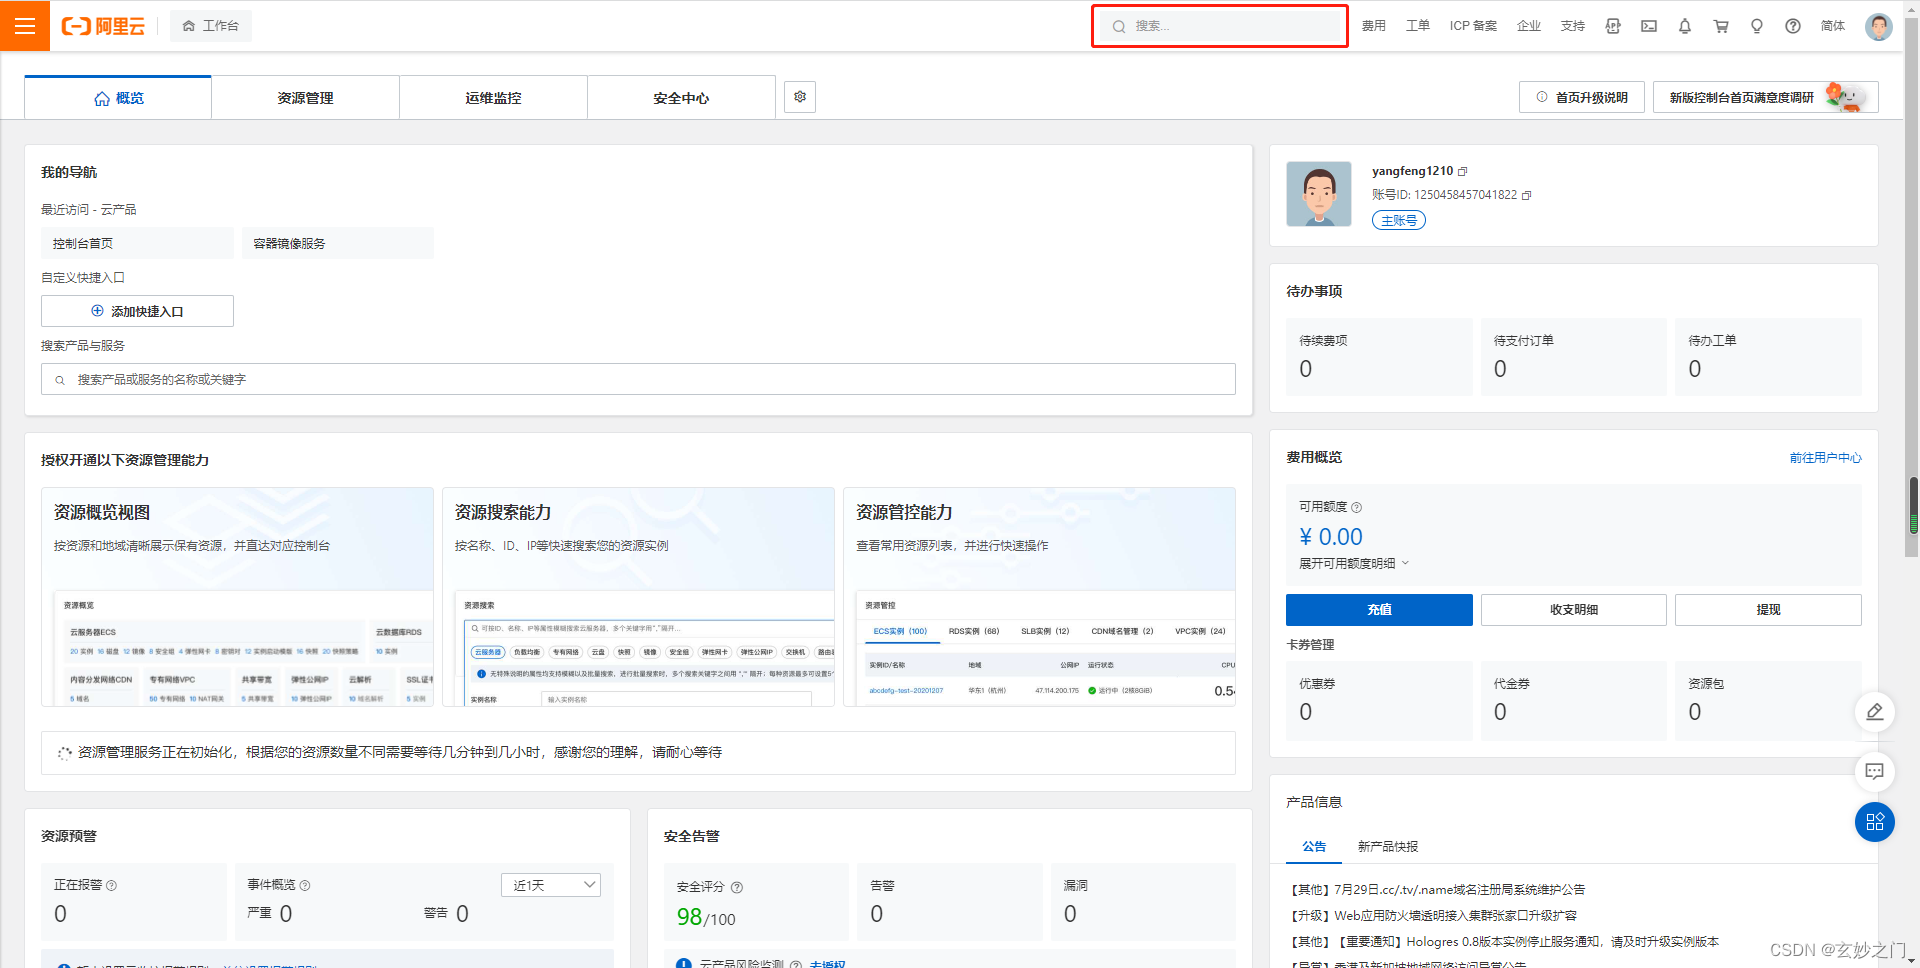The image size is (1920, 968).
Task: Open 控制台首页 recent shortcut
Action: [x=137, y=243]
